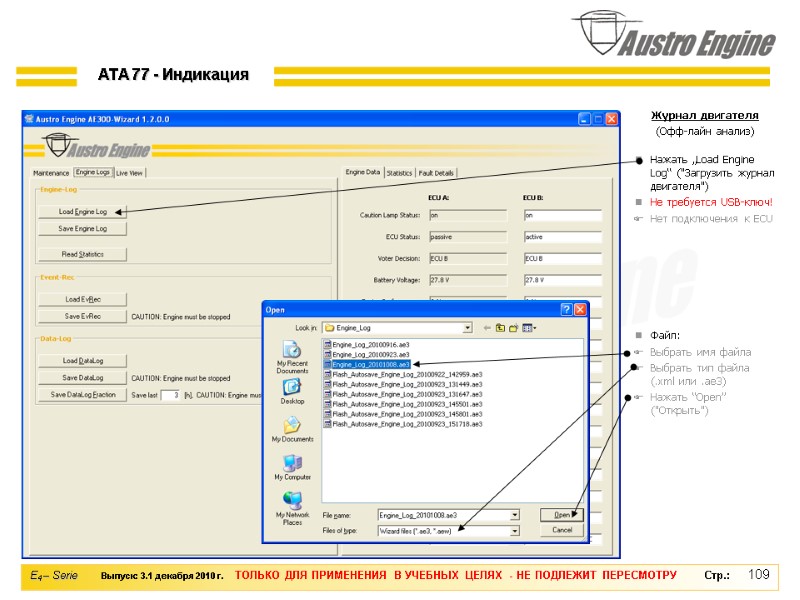Screen dimensions: 800x600
Task: Go to Desktop shortcut in Open dialog
Action: pyautogui.click(x=292, y=392)
